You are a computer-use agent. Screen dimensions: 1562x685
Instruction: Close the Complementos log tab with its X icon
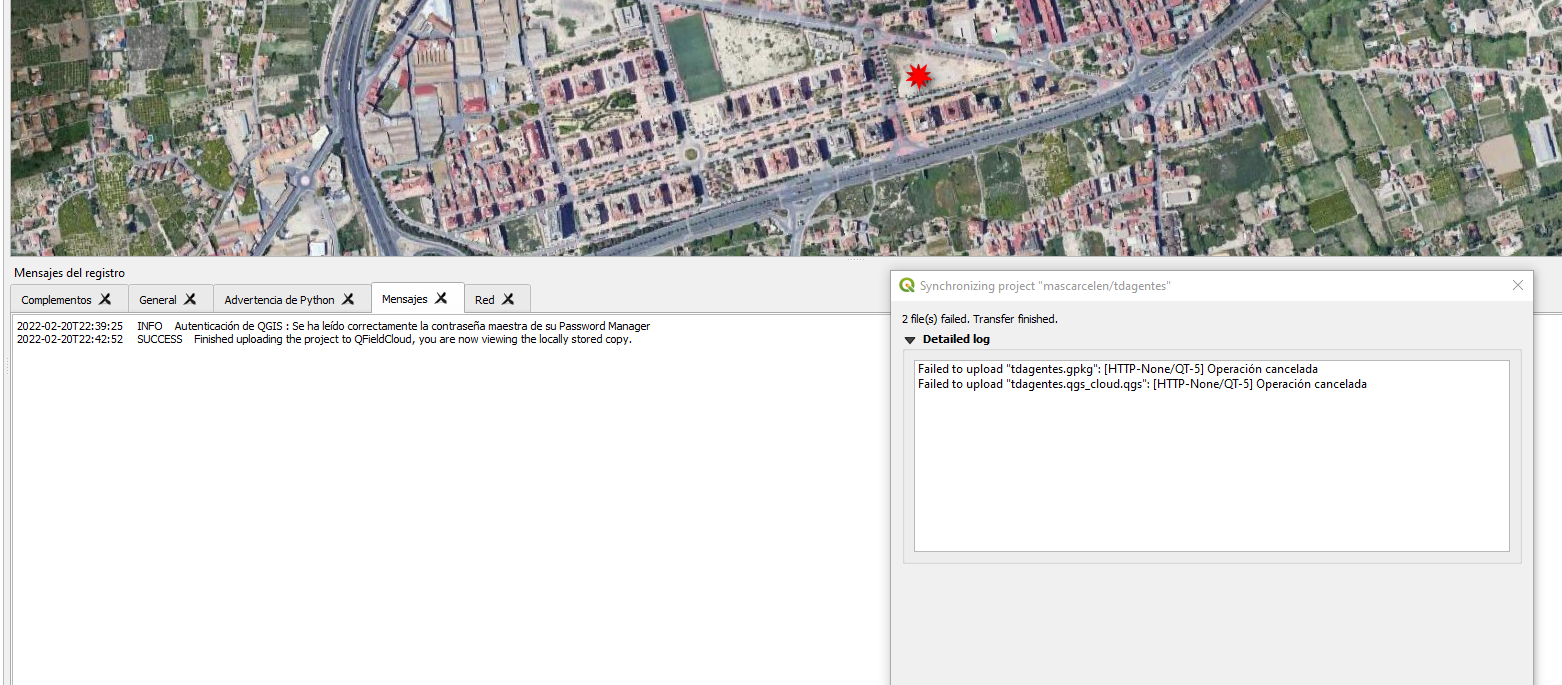click(106, 298)
